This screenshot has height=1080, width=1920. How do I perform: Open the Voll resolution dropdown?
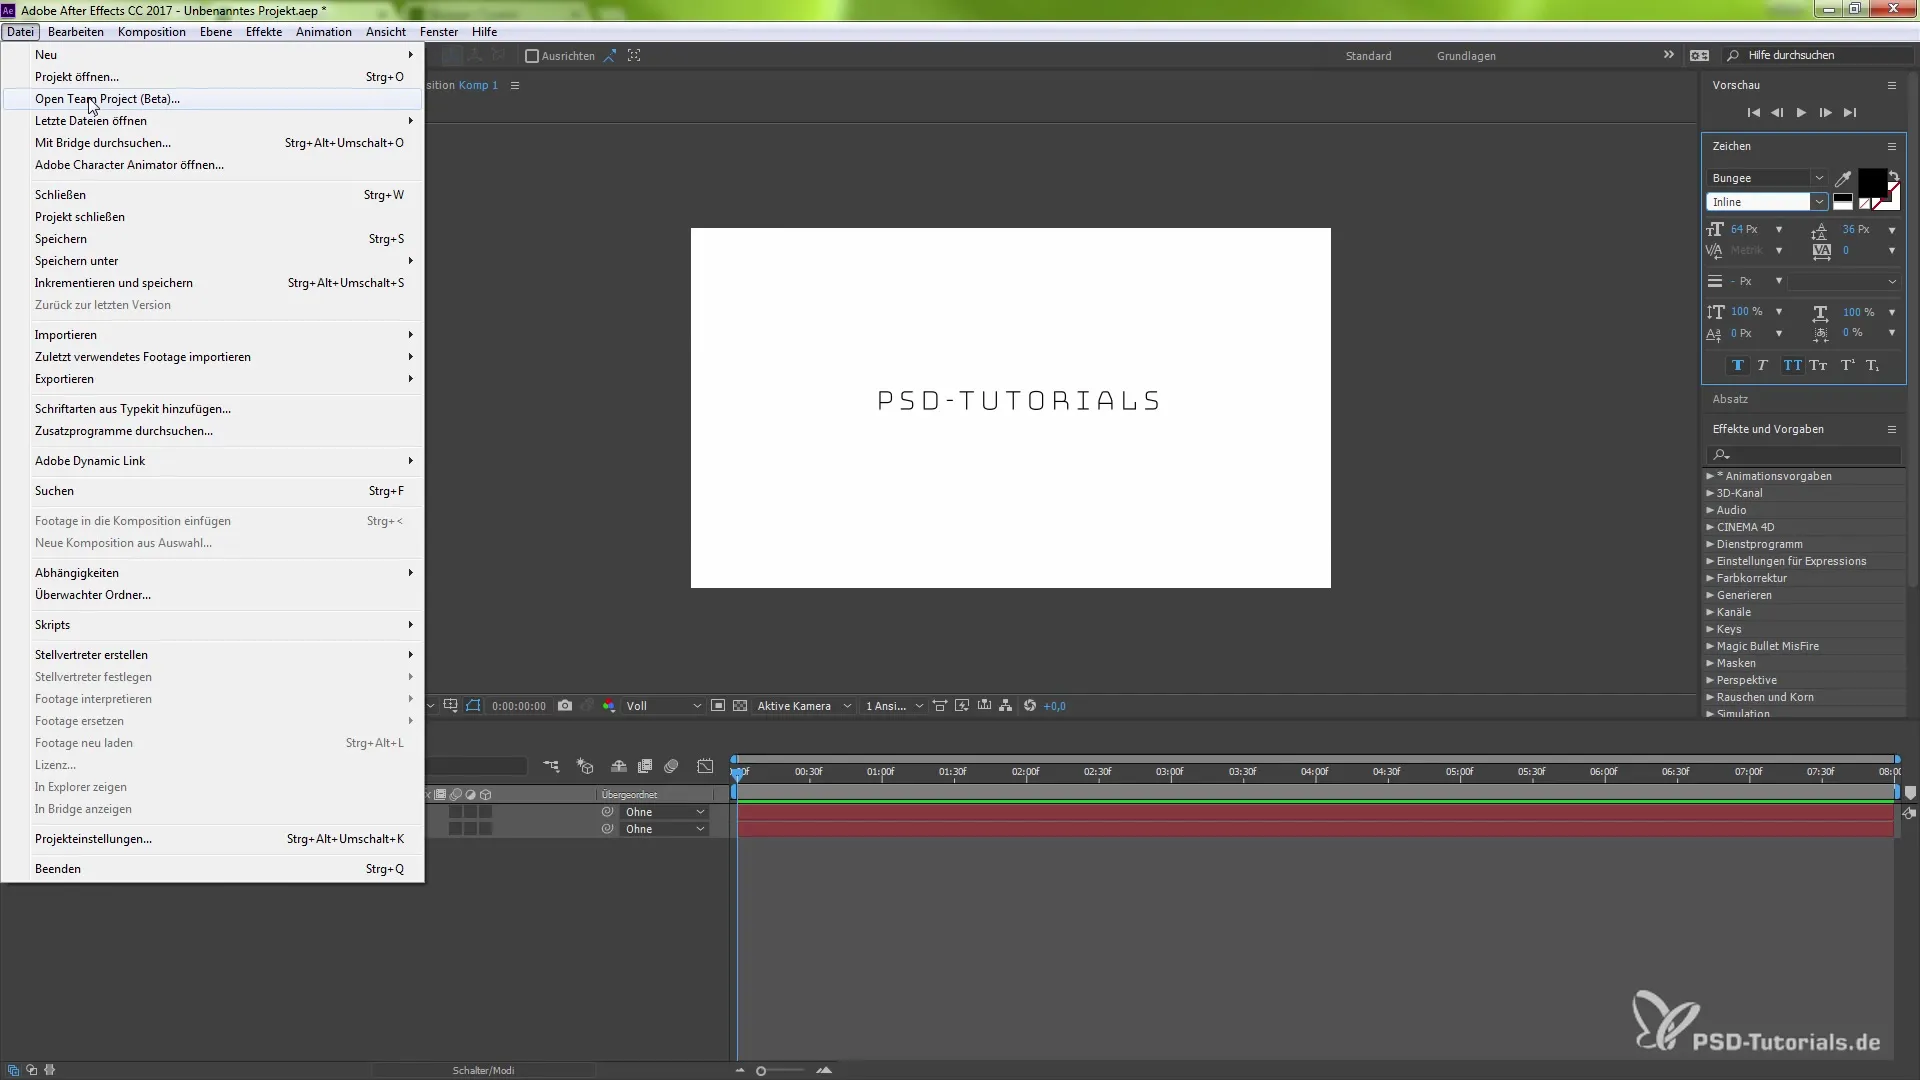[x=663, y=706]
